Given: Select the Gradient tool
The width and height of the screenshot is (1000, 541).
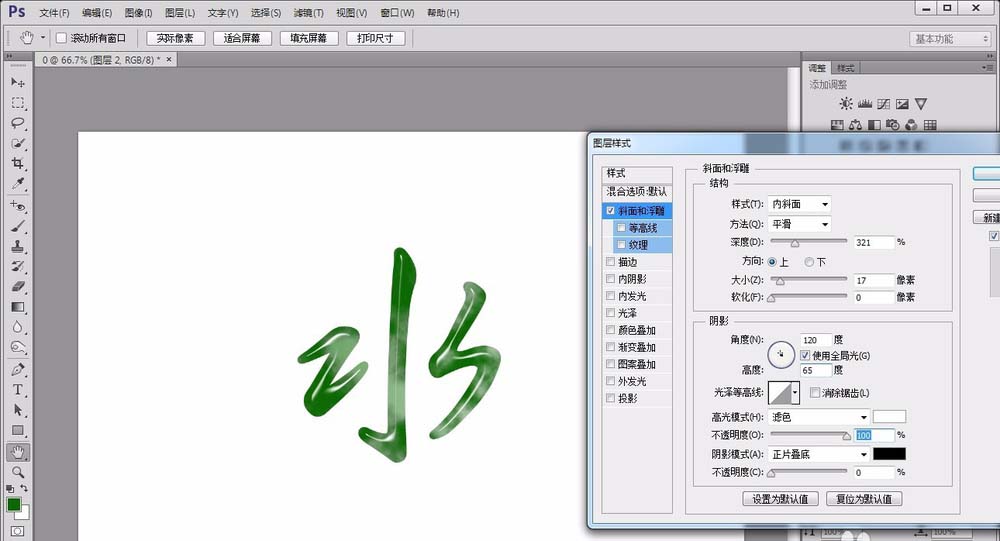Looking at the screenshot, I should [x=18, y=307].
